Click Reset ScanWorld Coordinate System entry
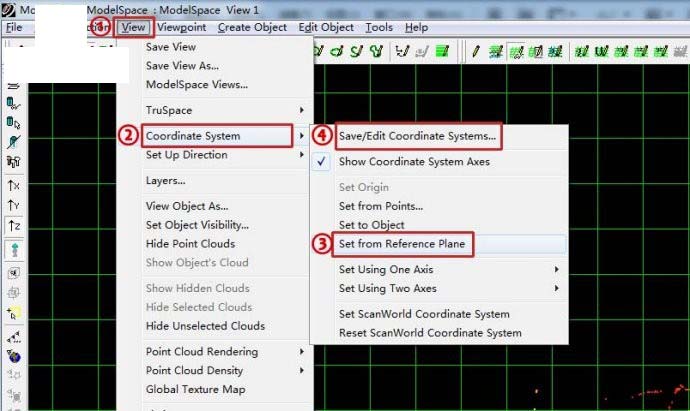Image resolution: width=690 pixels, height=411 pixels. pos(430,333)
